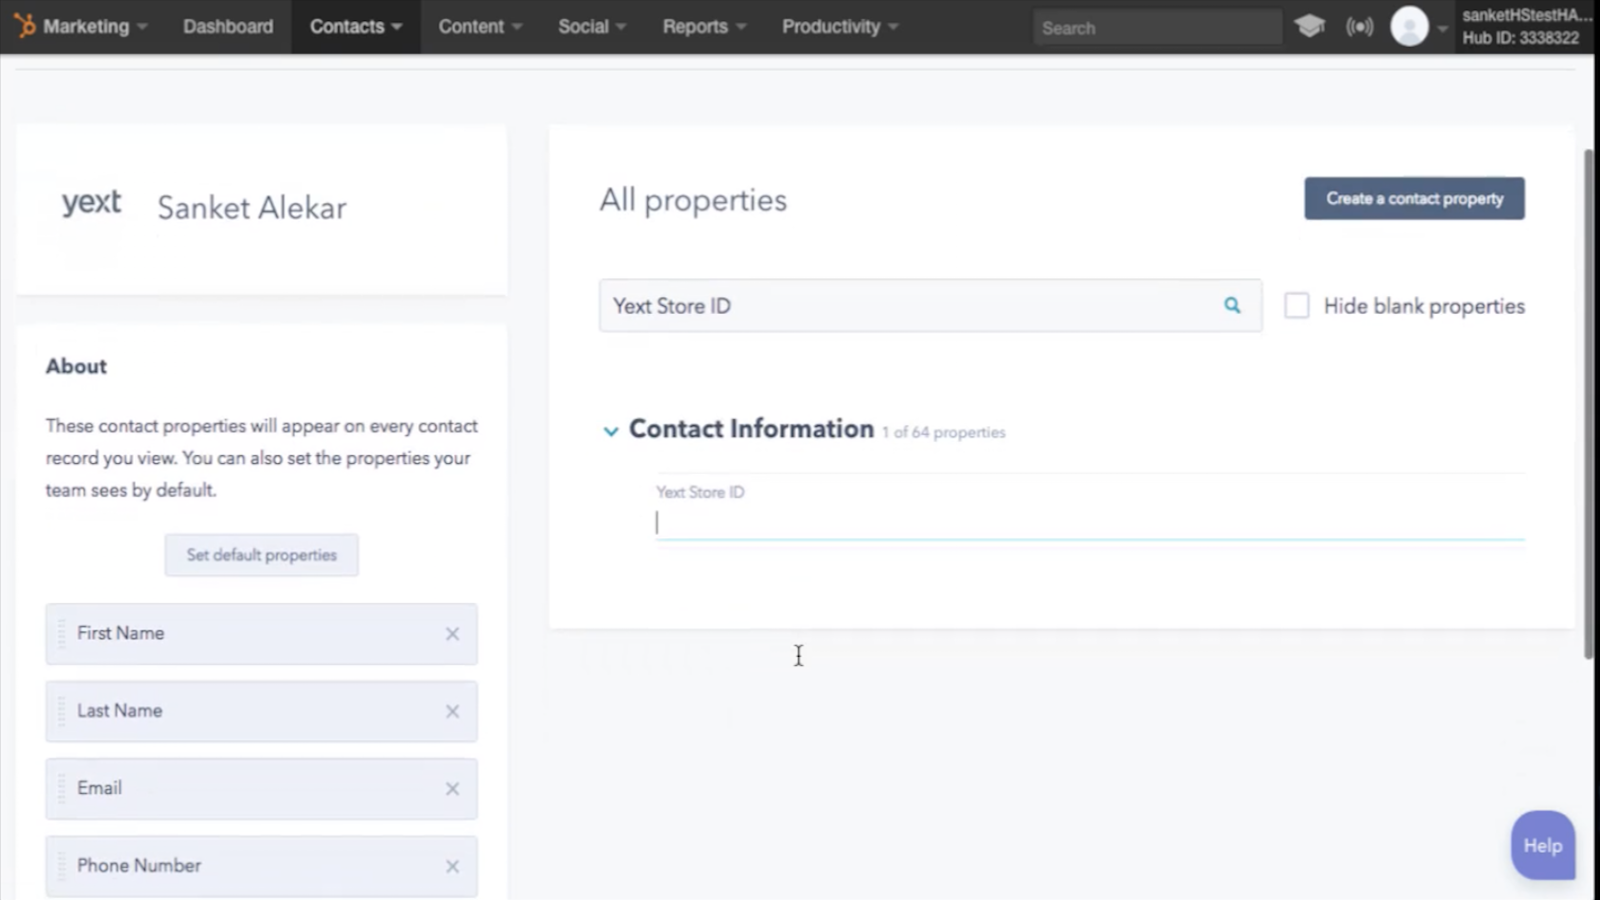The height and width of the screenshot is (900, 1600).
Task: Remove Phone Number from the properties list
Action: click(452, 866)
